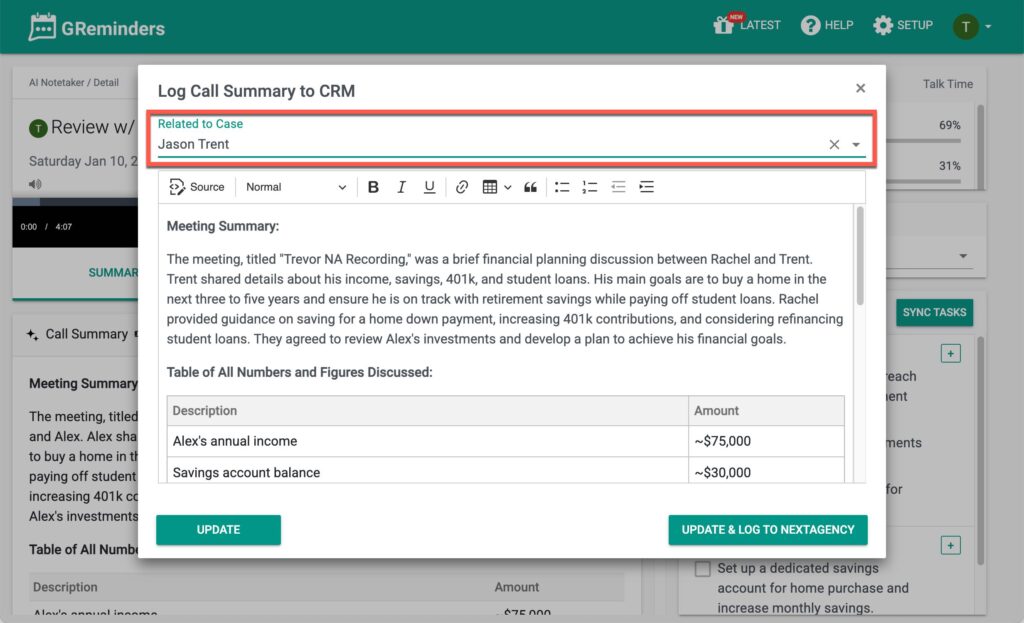Apply italic formatting in editor
Screen dimensions: 1024x623
click(x=401, y=187)
